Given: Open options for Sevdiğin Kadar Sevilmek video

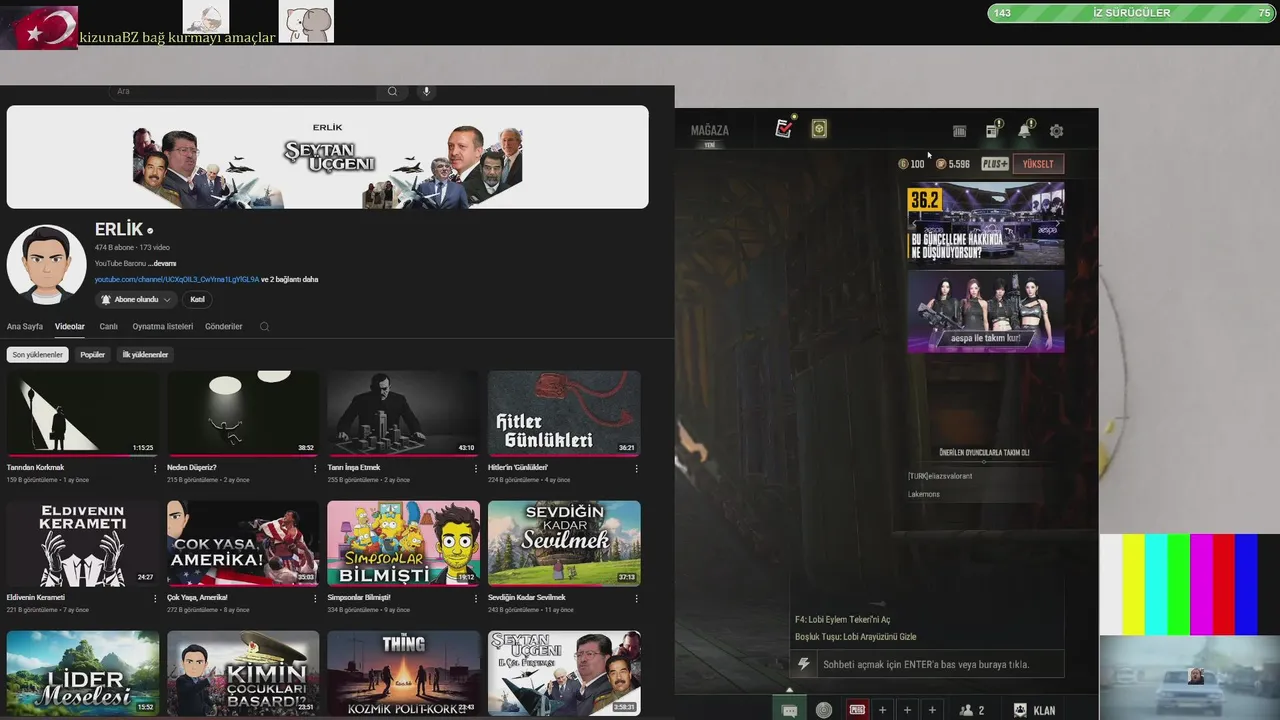Looking at the screenshot, I should (x=636, y=598).
